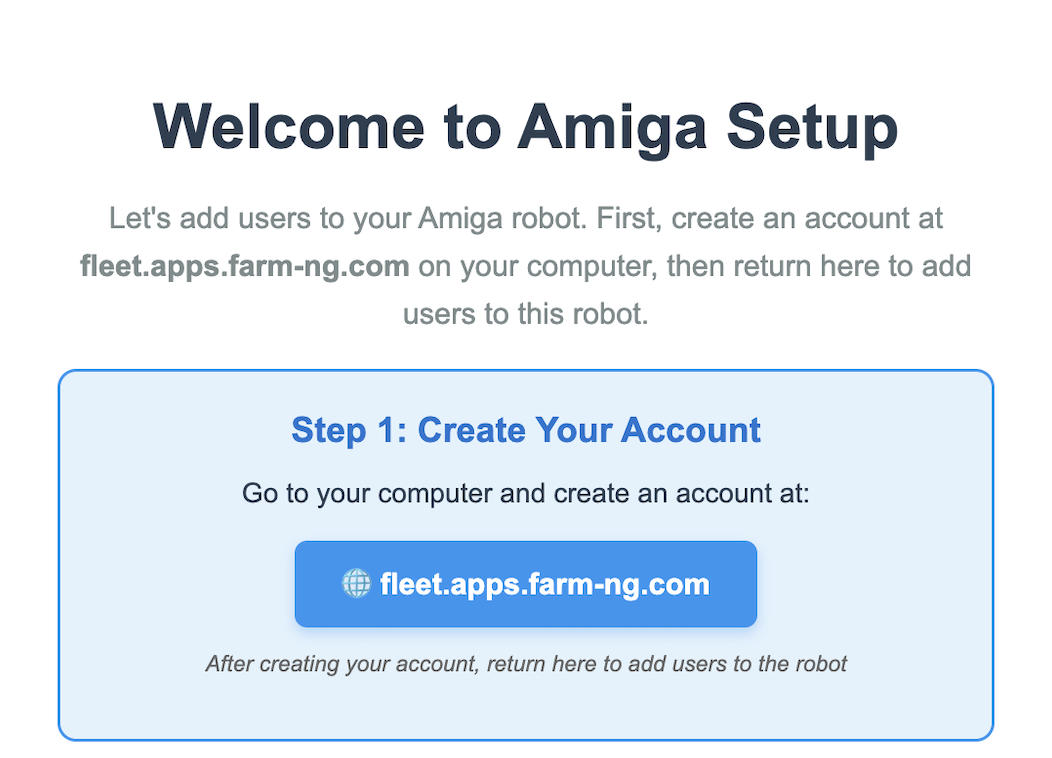Click the bold fleet.apps.farm-ng.com text in intro
The width and height of the screenshot is (1052, 758).
click(245, 267)
